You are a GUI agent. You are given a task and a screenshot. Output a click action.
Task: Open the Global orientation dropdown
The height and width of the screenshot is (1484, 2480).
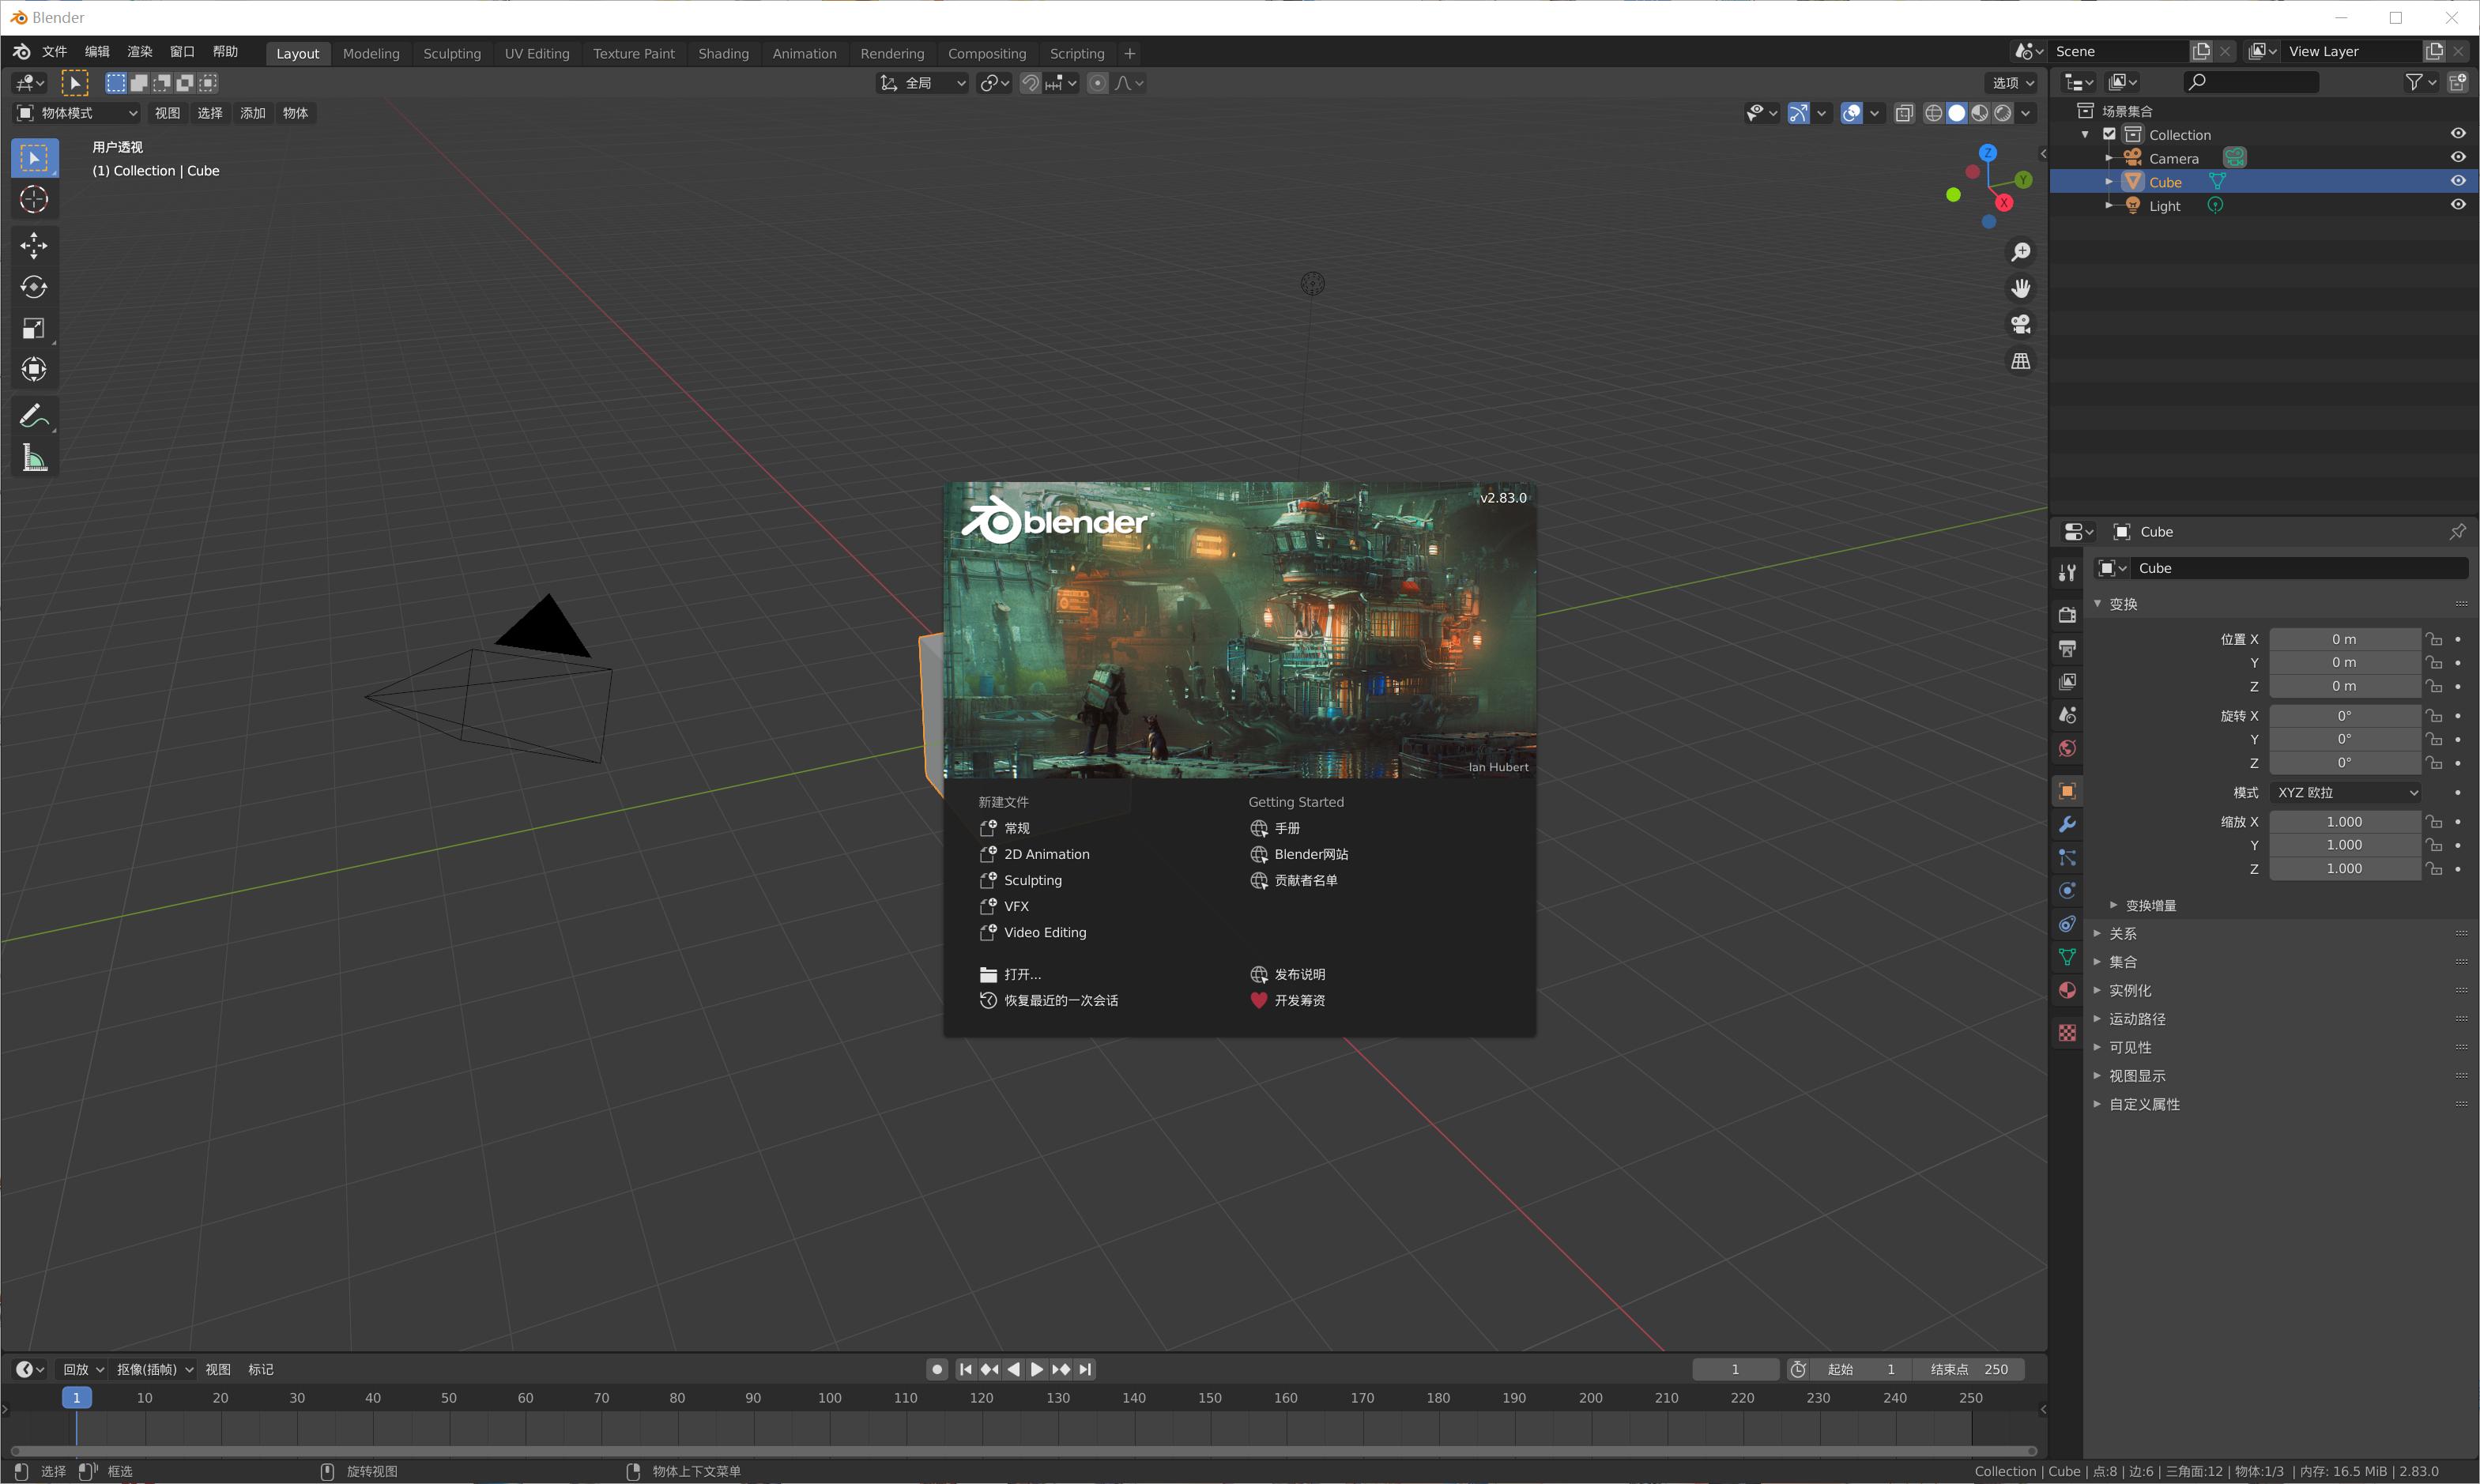point(923,83)
